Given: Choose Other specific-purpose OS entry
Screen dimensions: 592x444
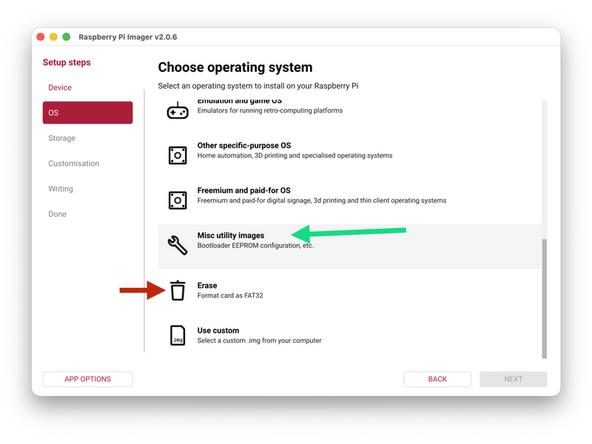Looking at the screenshot, I should 350,155.
